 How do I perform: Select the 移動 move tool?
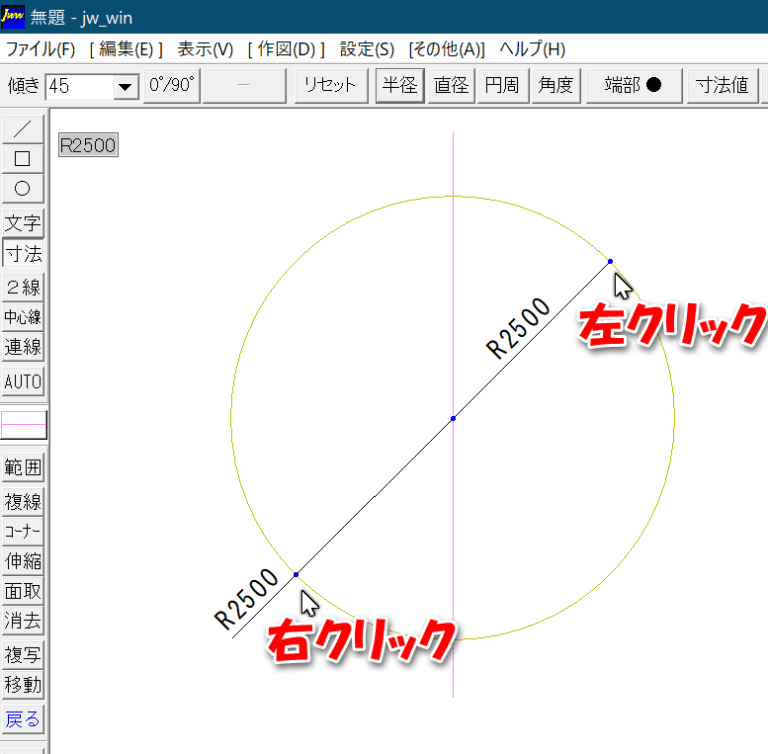pyautogui.click(x=23, y=685)
